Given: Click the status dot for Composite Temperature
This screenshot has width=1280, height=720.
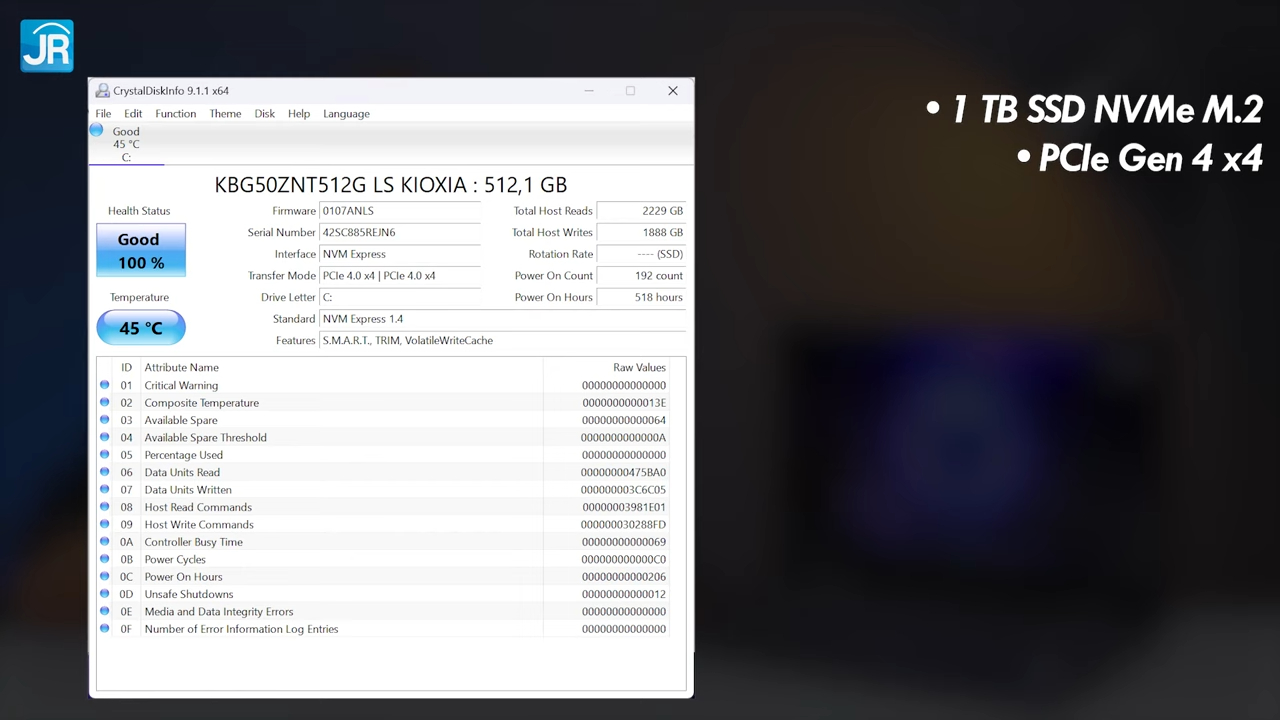Looking at the screenshot, I should (105, 402).
